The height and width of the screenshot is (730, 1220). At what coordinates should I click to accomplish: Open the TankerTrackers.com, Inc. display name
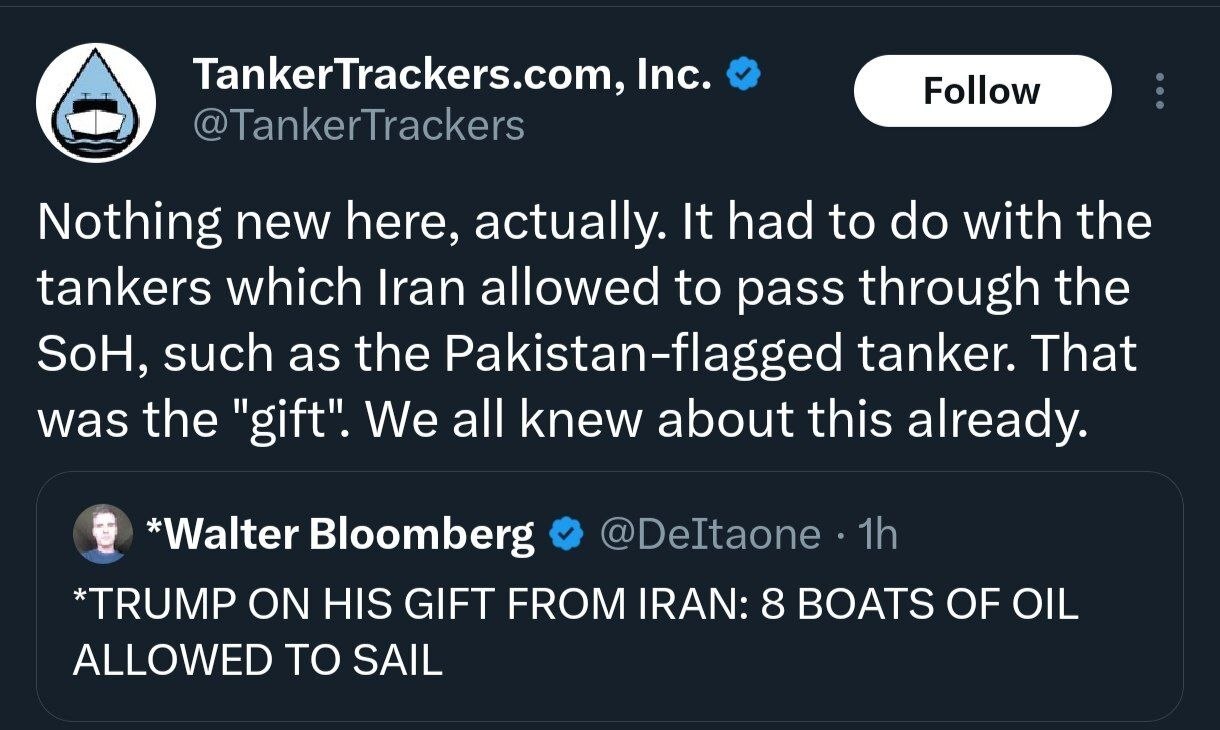[452, 74]
